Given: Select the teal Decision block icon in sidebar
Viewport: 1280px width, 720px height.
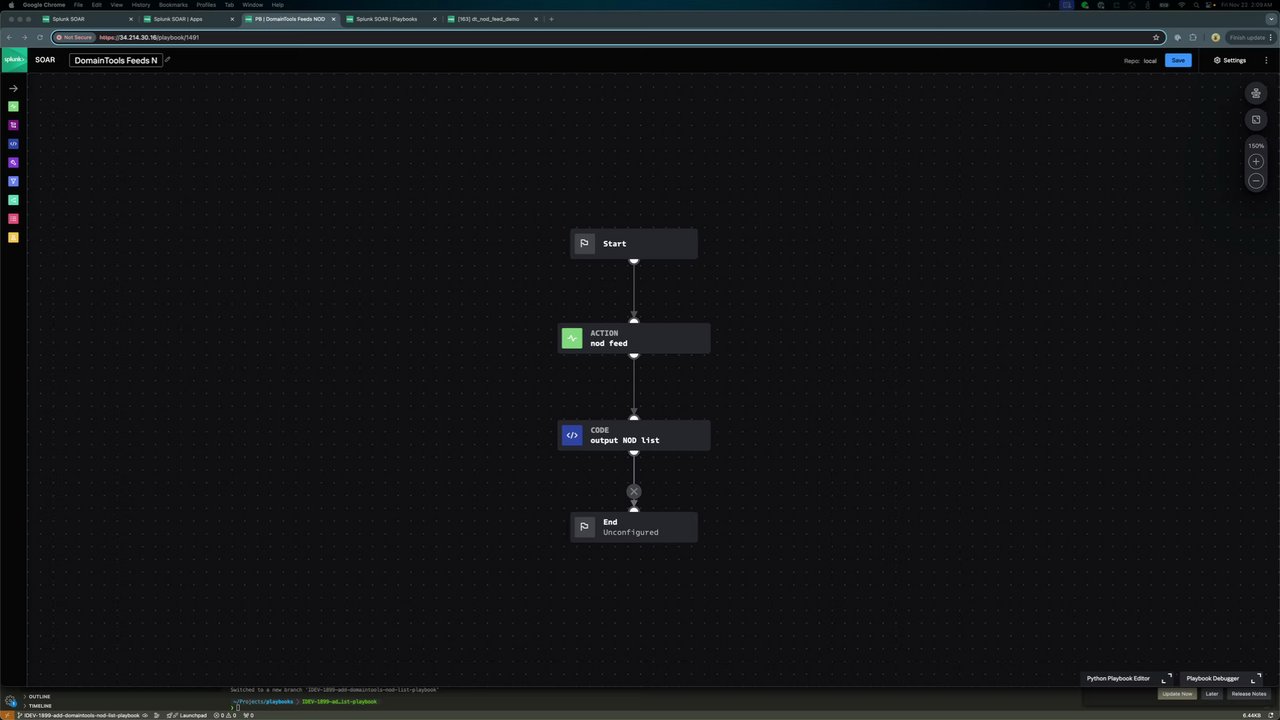Looking at the screenshot, I should click(13, 200).
